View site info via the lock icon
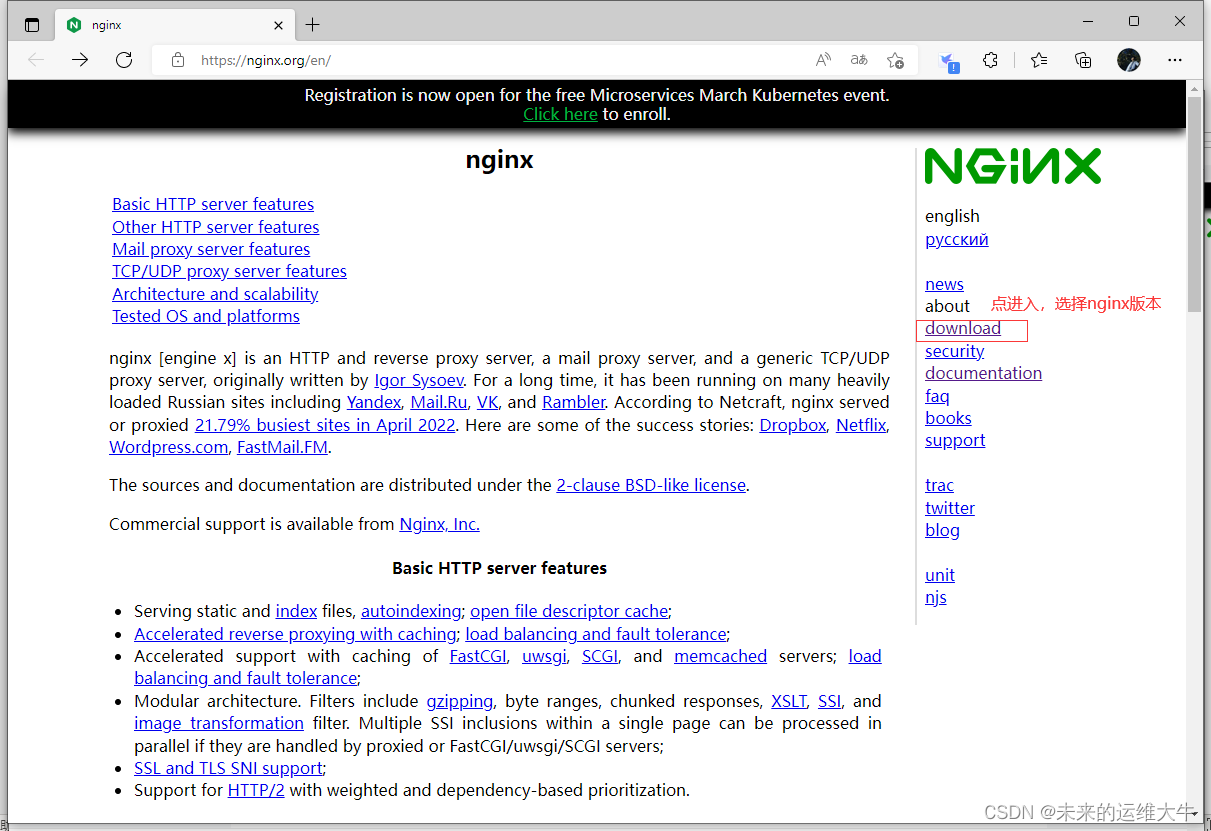The height and width of the screenshot is (831, 1211). point(178,60)
